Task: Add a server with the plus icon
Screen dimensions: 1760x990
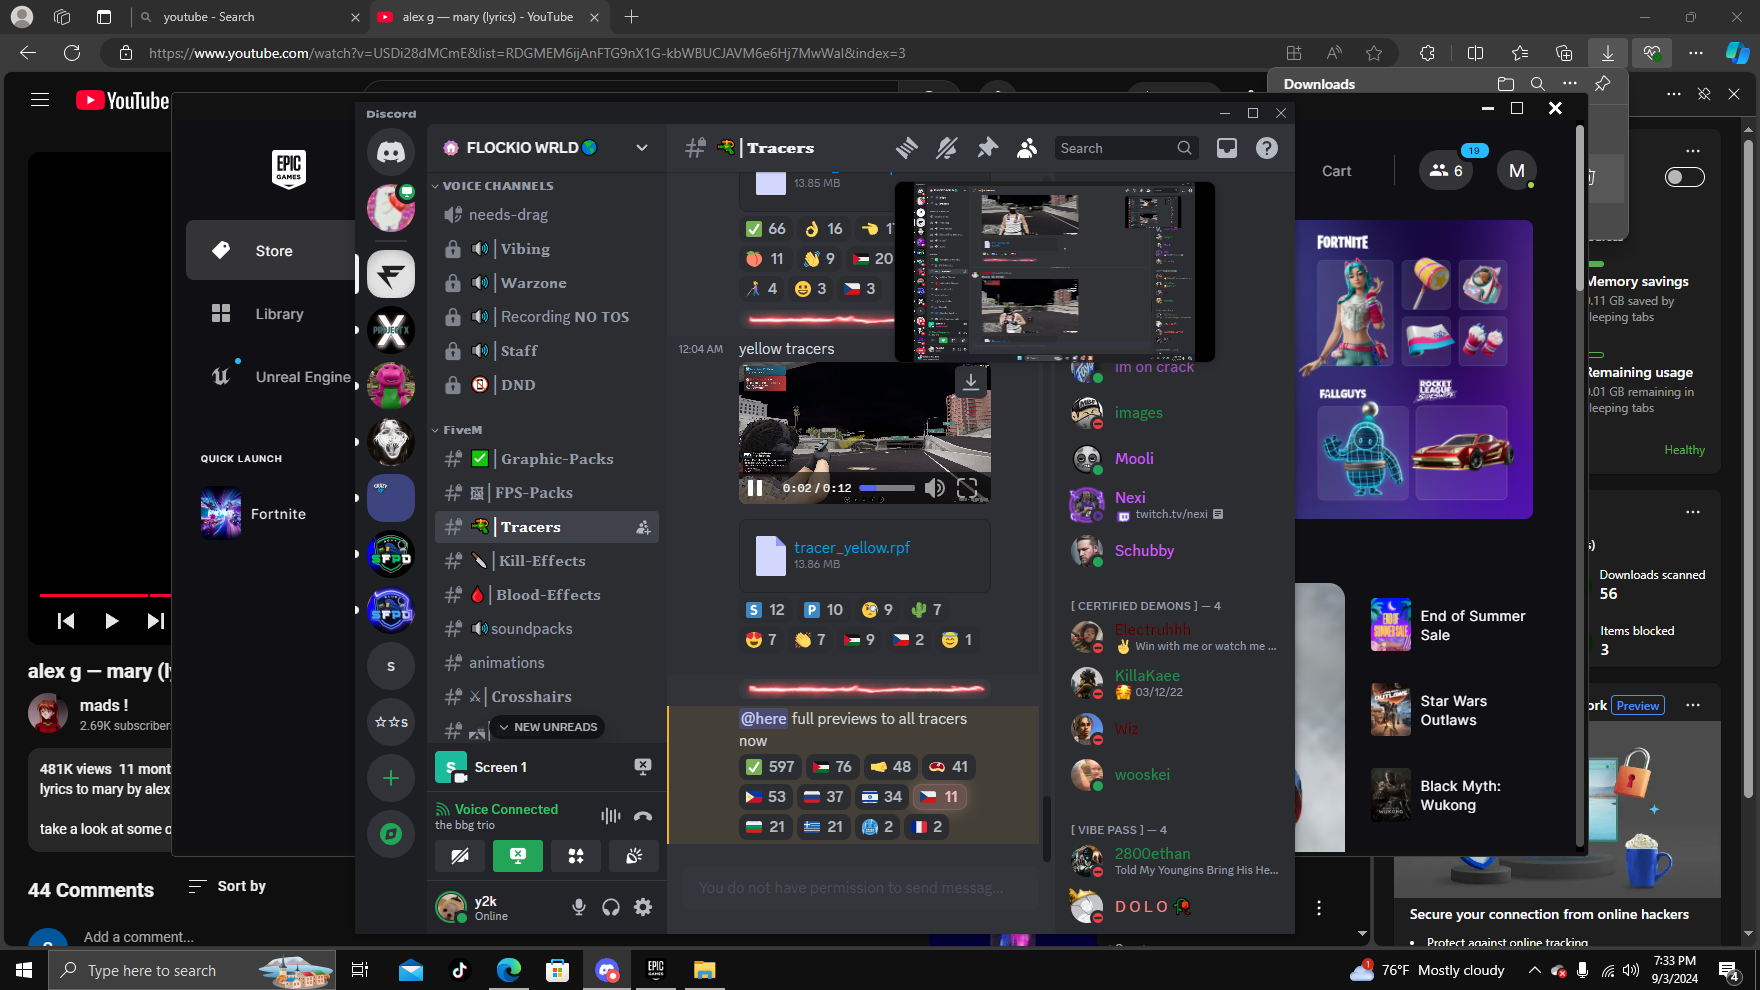Action: [x=391, y=778]
